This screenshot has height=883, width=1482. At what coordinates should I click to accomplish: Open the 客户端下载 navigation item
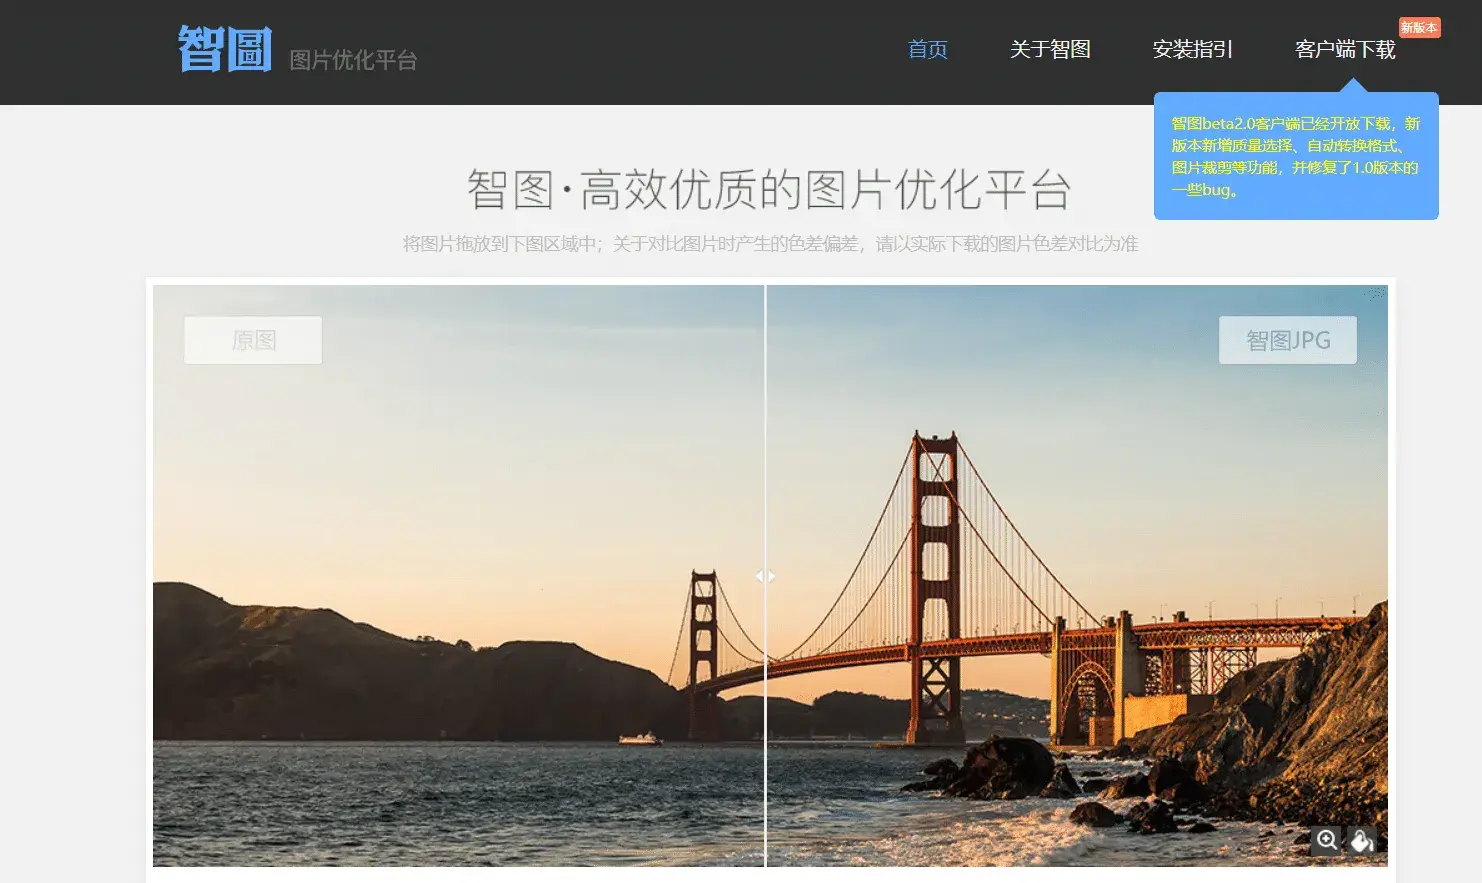click(1345, 49)
